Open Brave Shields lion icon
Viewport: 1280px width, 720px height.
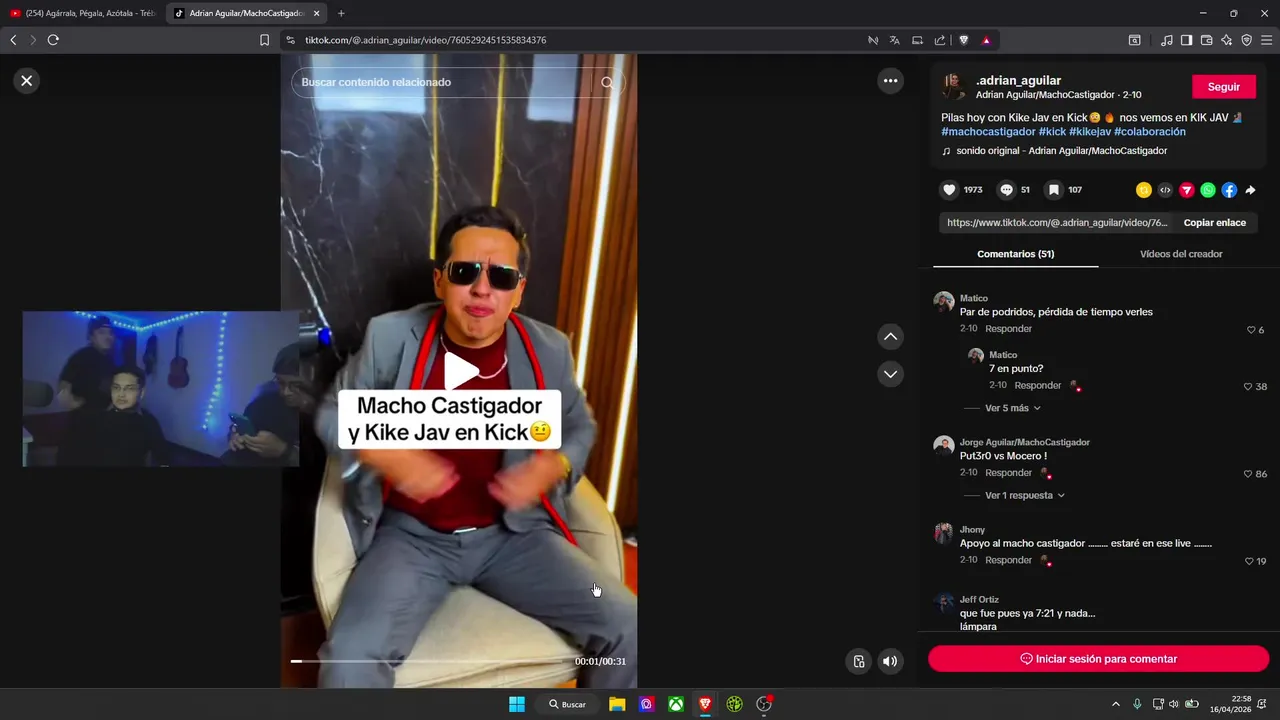(964, 40)
